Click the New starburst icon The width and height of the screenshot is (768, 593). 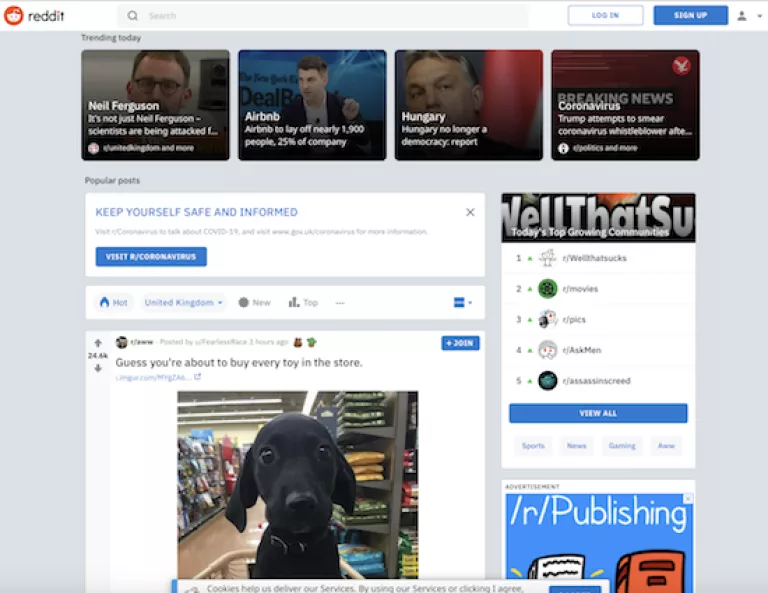point(243,302)
